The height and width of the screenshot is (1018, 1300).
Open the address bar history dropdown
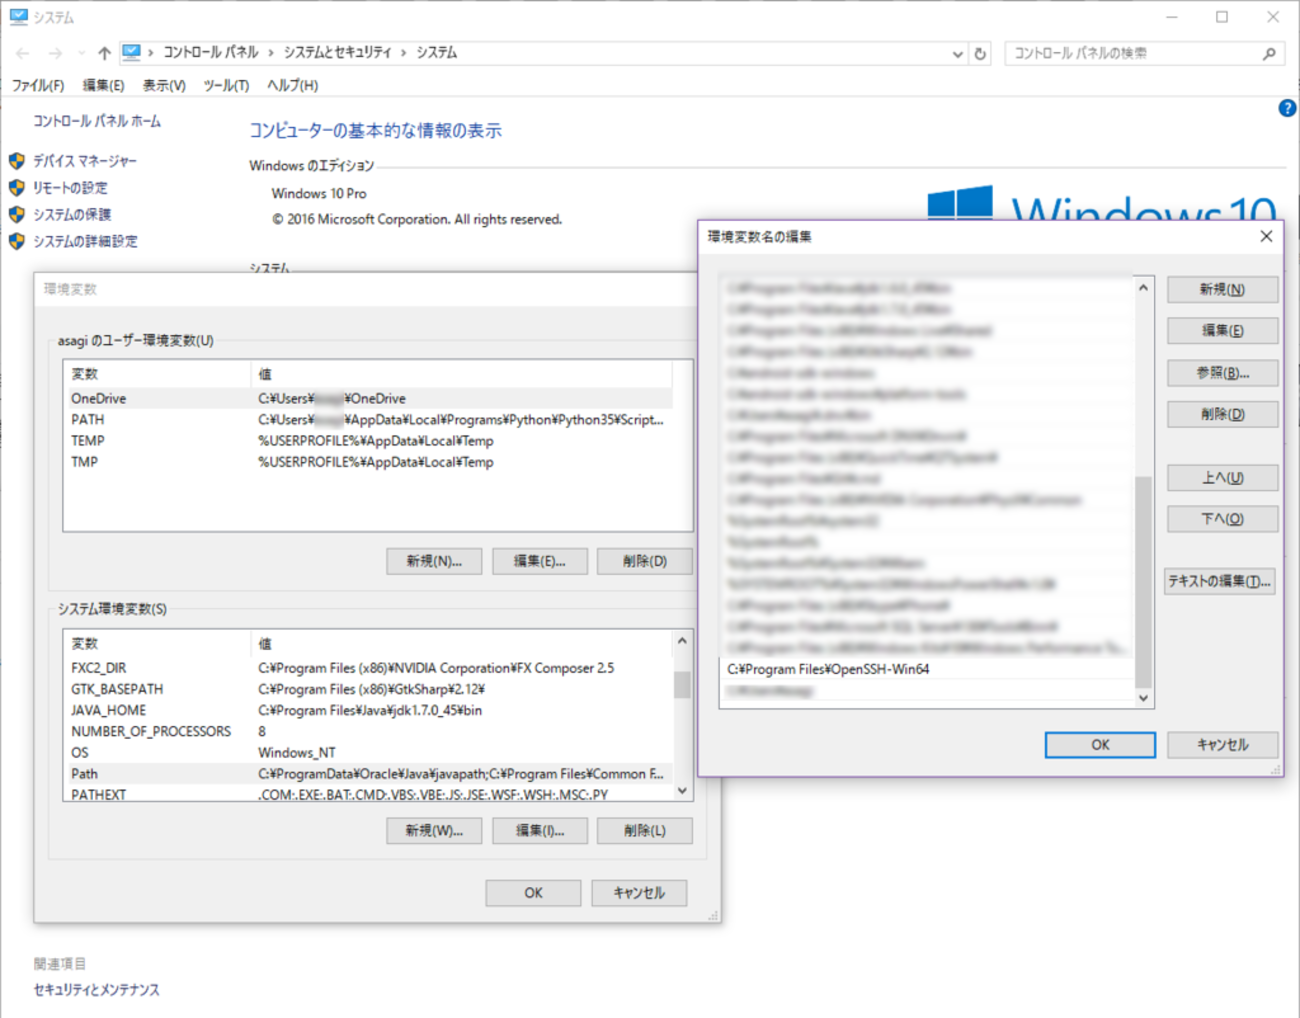(958, 54)
